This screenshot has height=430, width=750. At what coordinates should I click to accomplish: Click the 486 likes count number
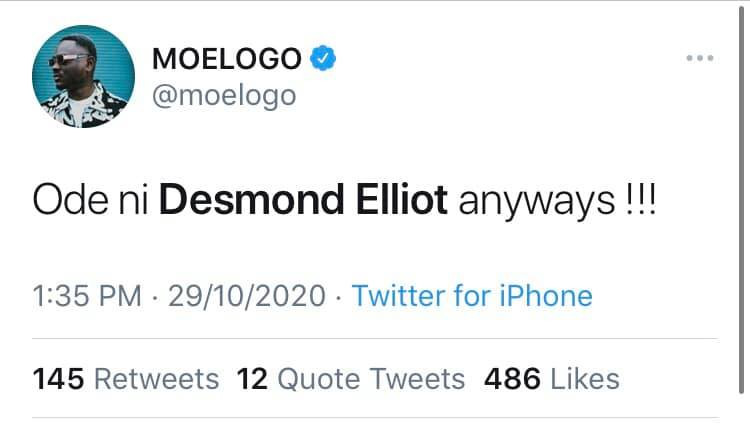pos(512,379)
